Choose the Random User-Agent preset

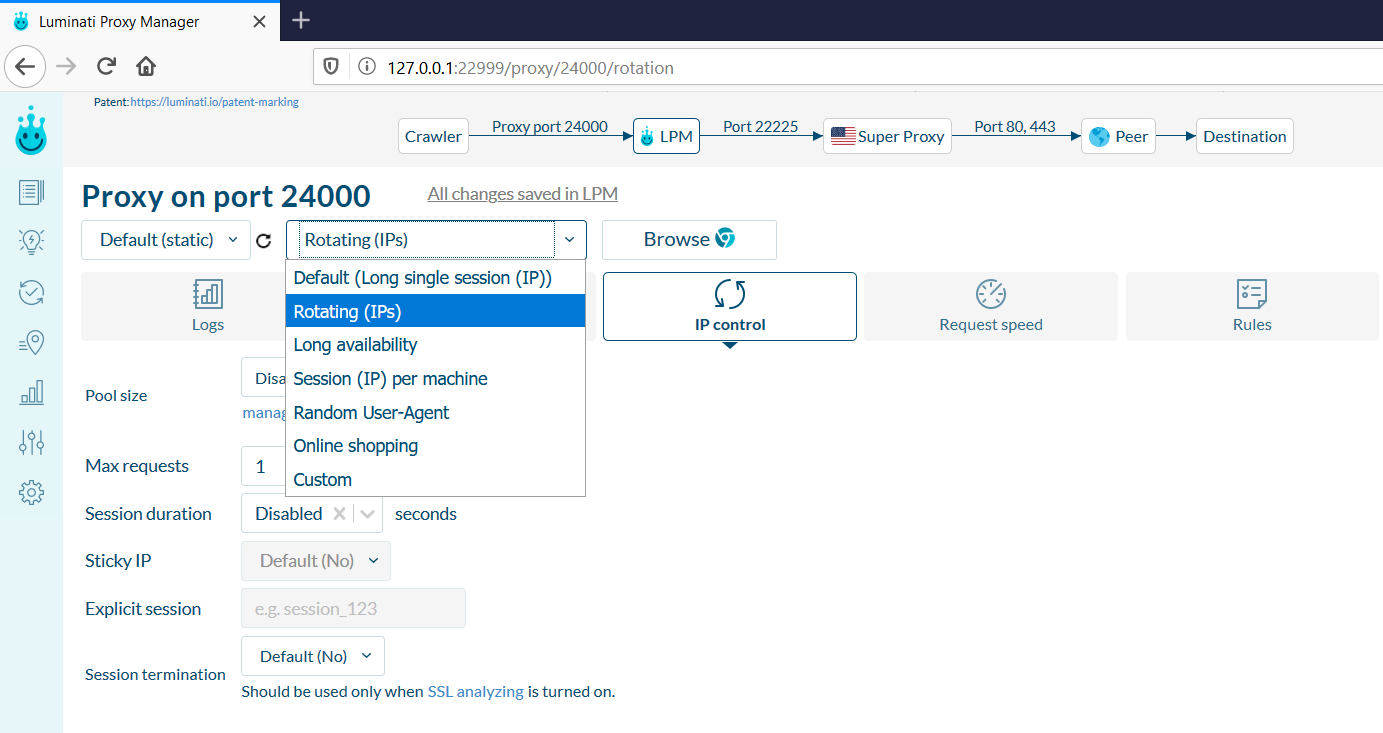(435, 412)
